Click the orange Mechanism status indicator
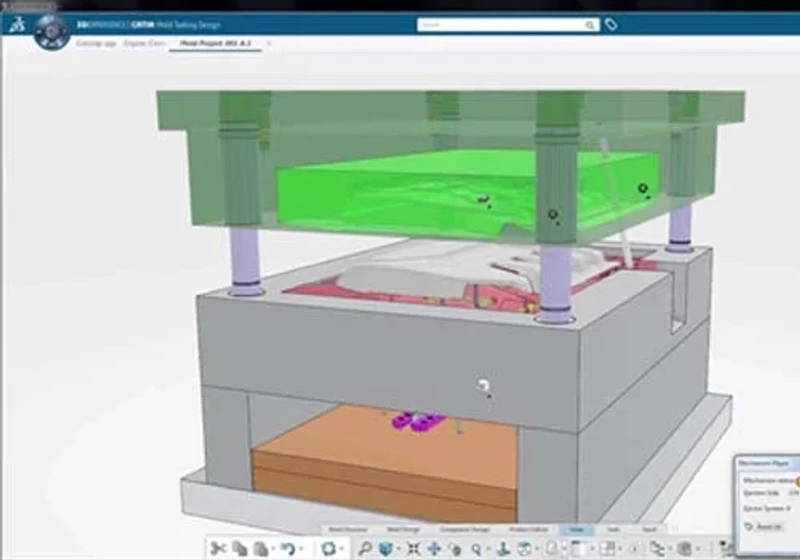The width and height of the screenshot is (800, 560). (x=797, y=481)
